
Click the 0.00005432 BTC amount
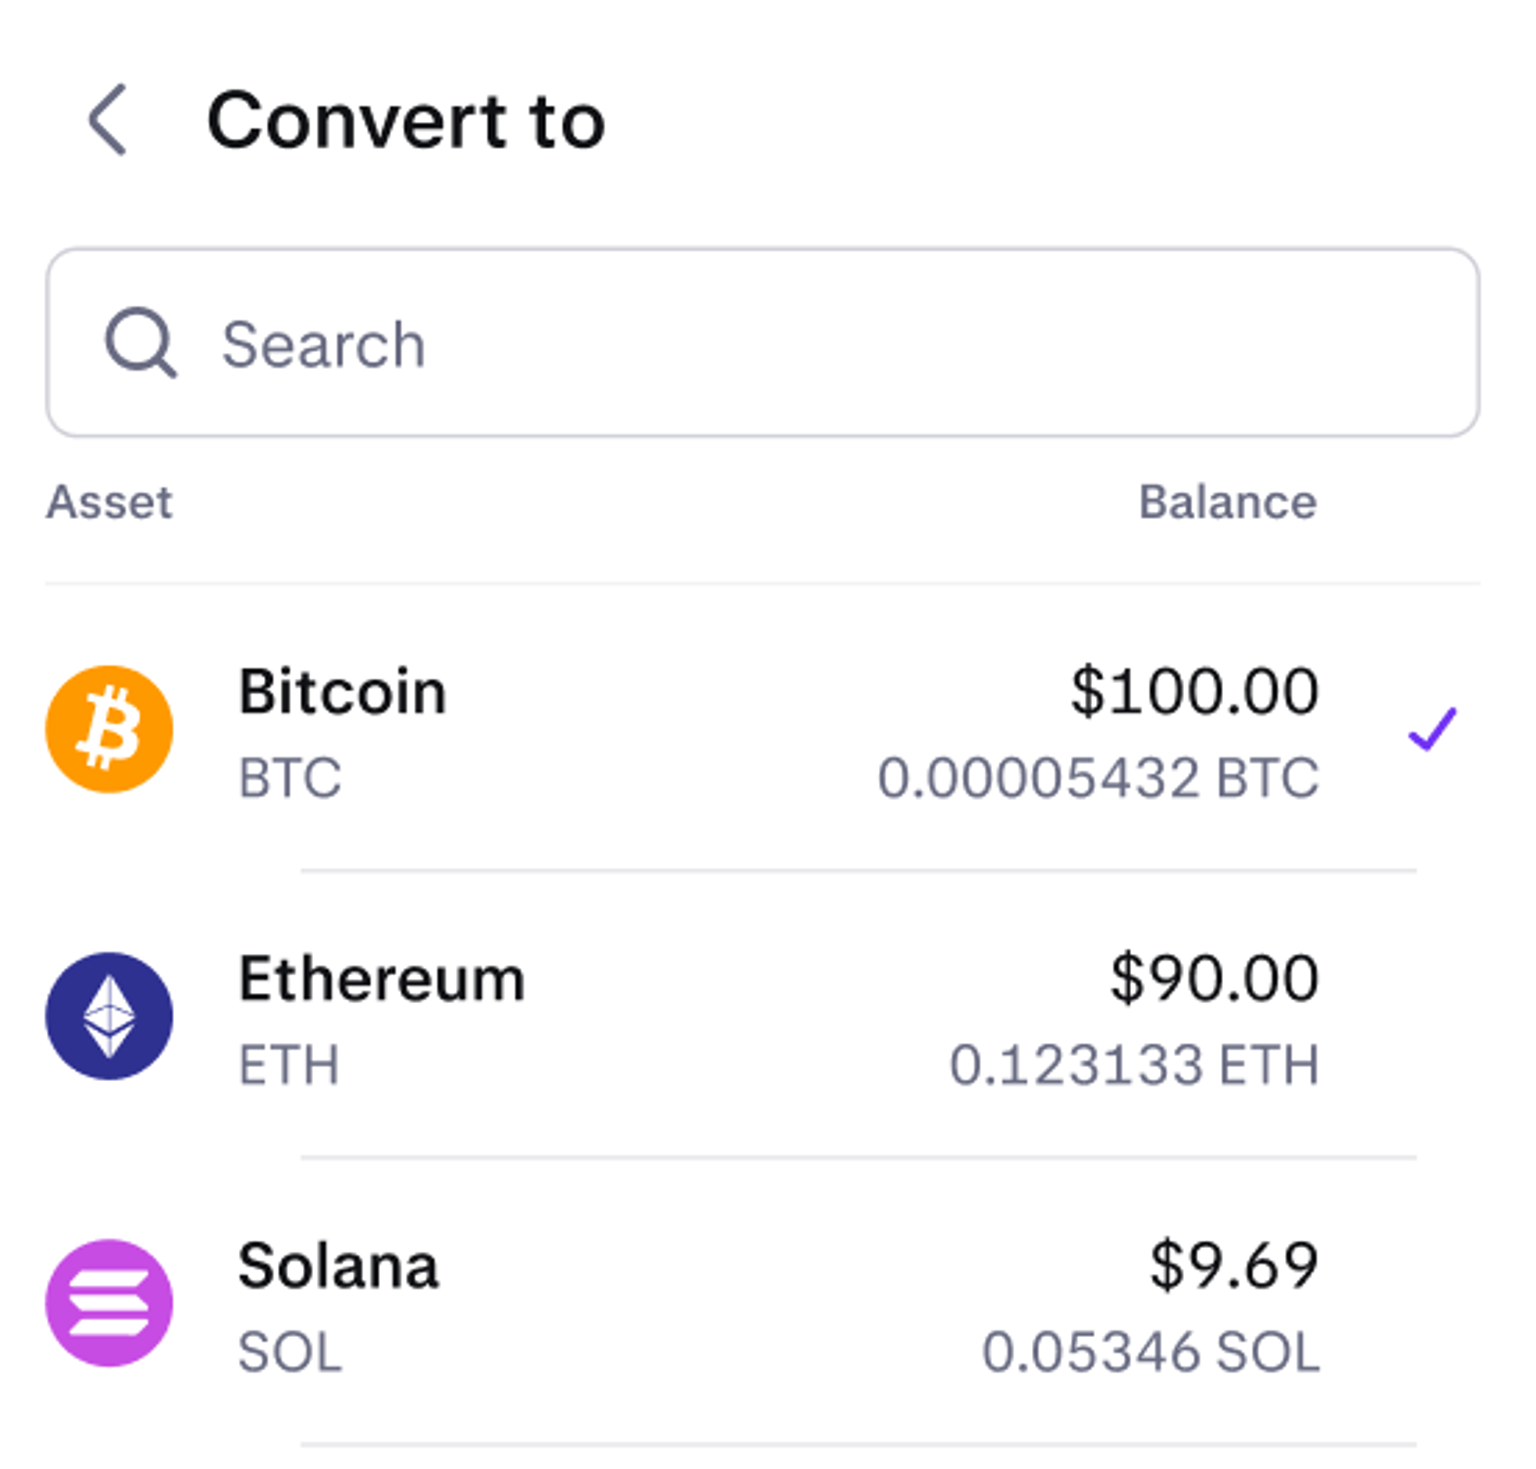pos(1098,778)
